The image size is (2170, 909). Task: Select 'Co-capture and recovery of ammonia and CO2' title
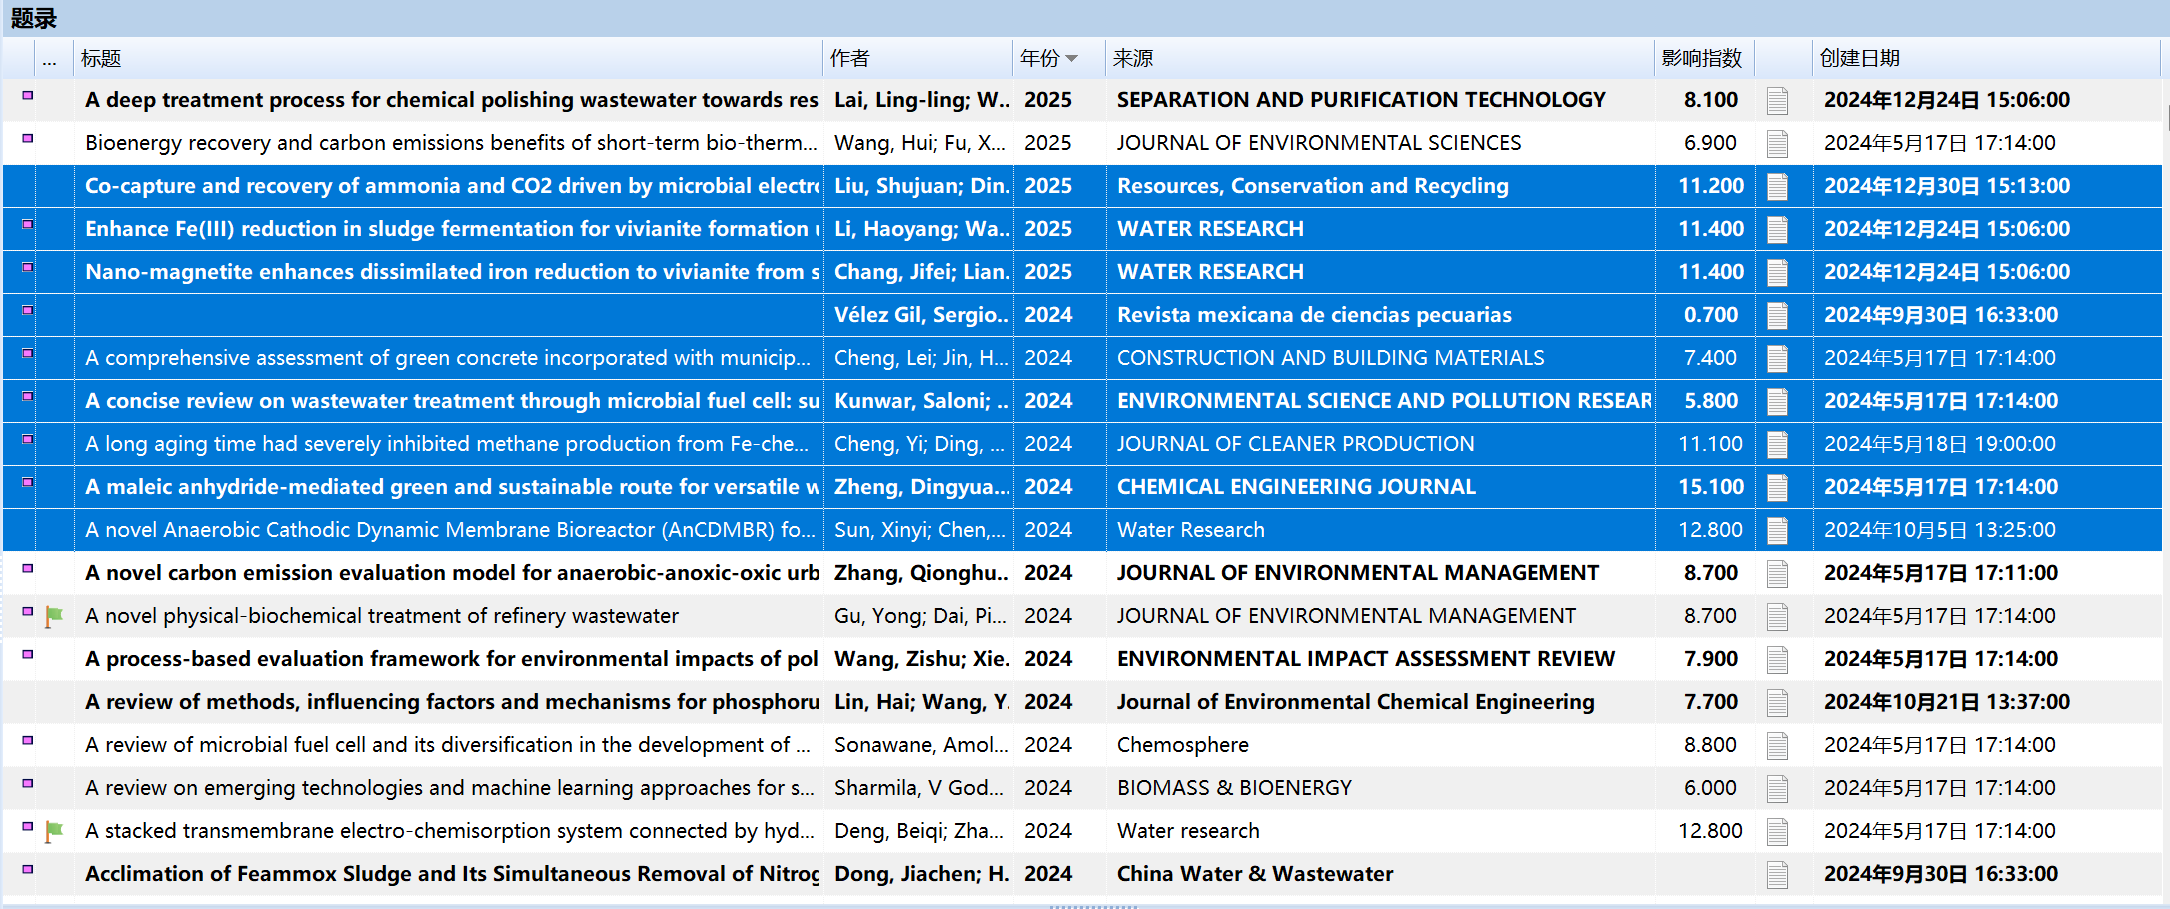(452, 186)
